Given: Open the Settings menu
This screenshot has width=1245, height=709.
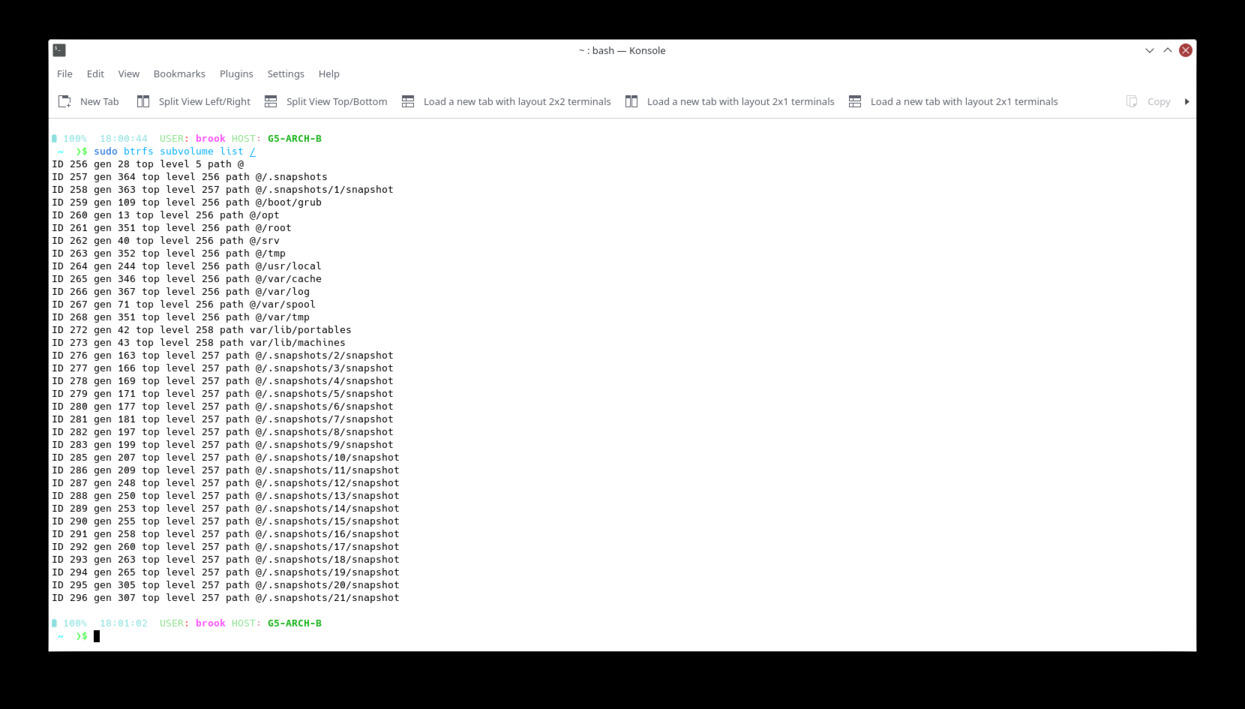Looking at the screenshot, I should click(x=285, y=73).
